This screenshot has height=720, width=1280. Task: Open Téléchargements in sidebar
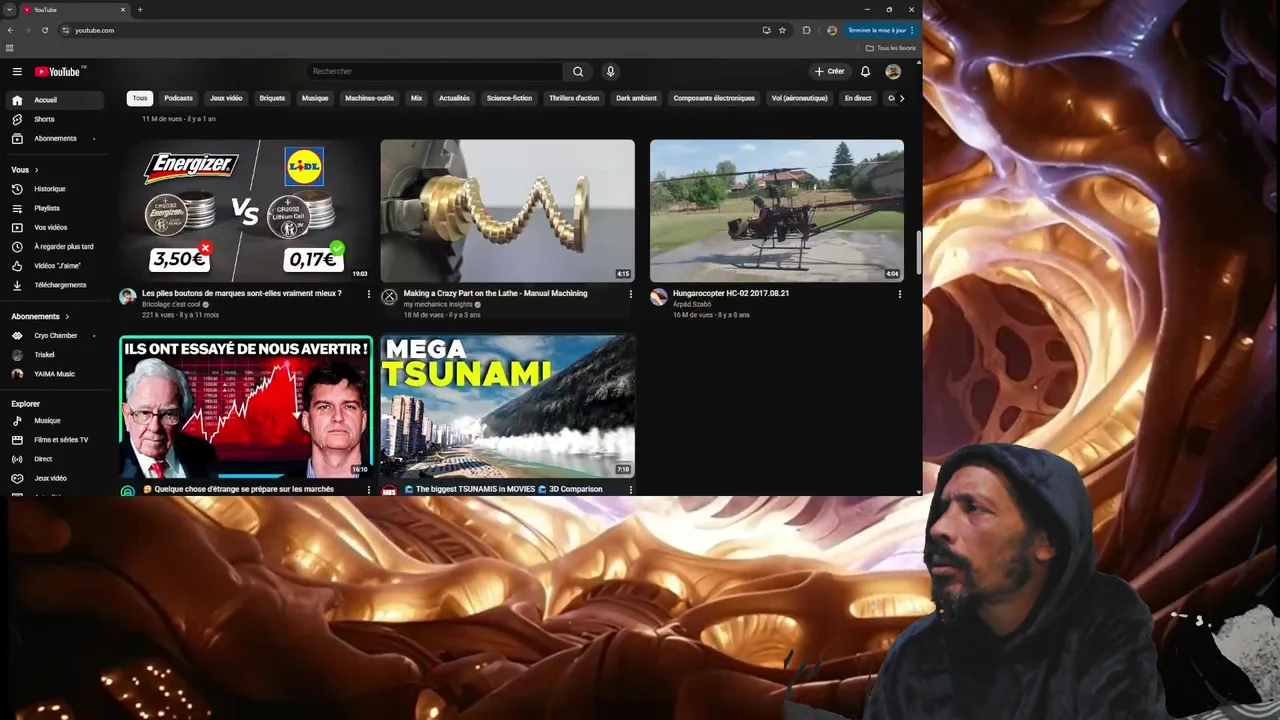(x=56, y=285)
